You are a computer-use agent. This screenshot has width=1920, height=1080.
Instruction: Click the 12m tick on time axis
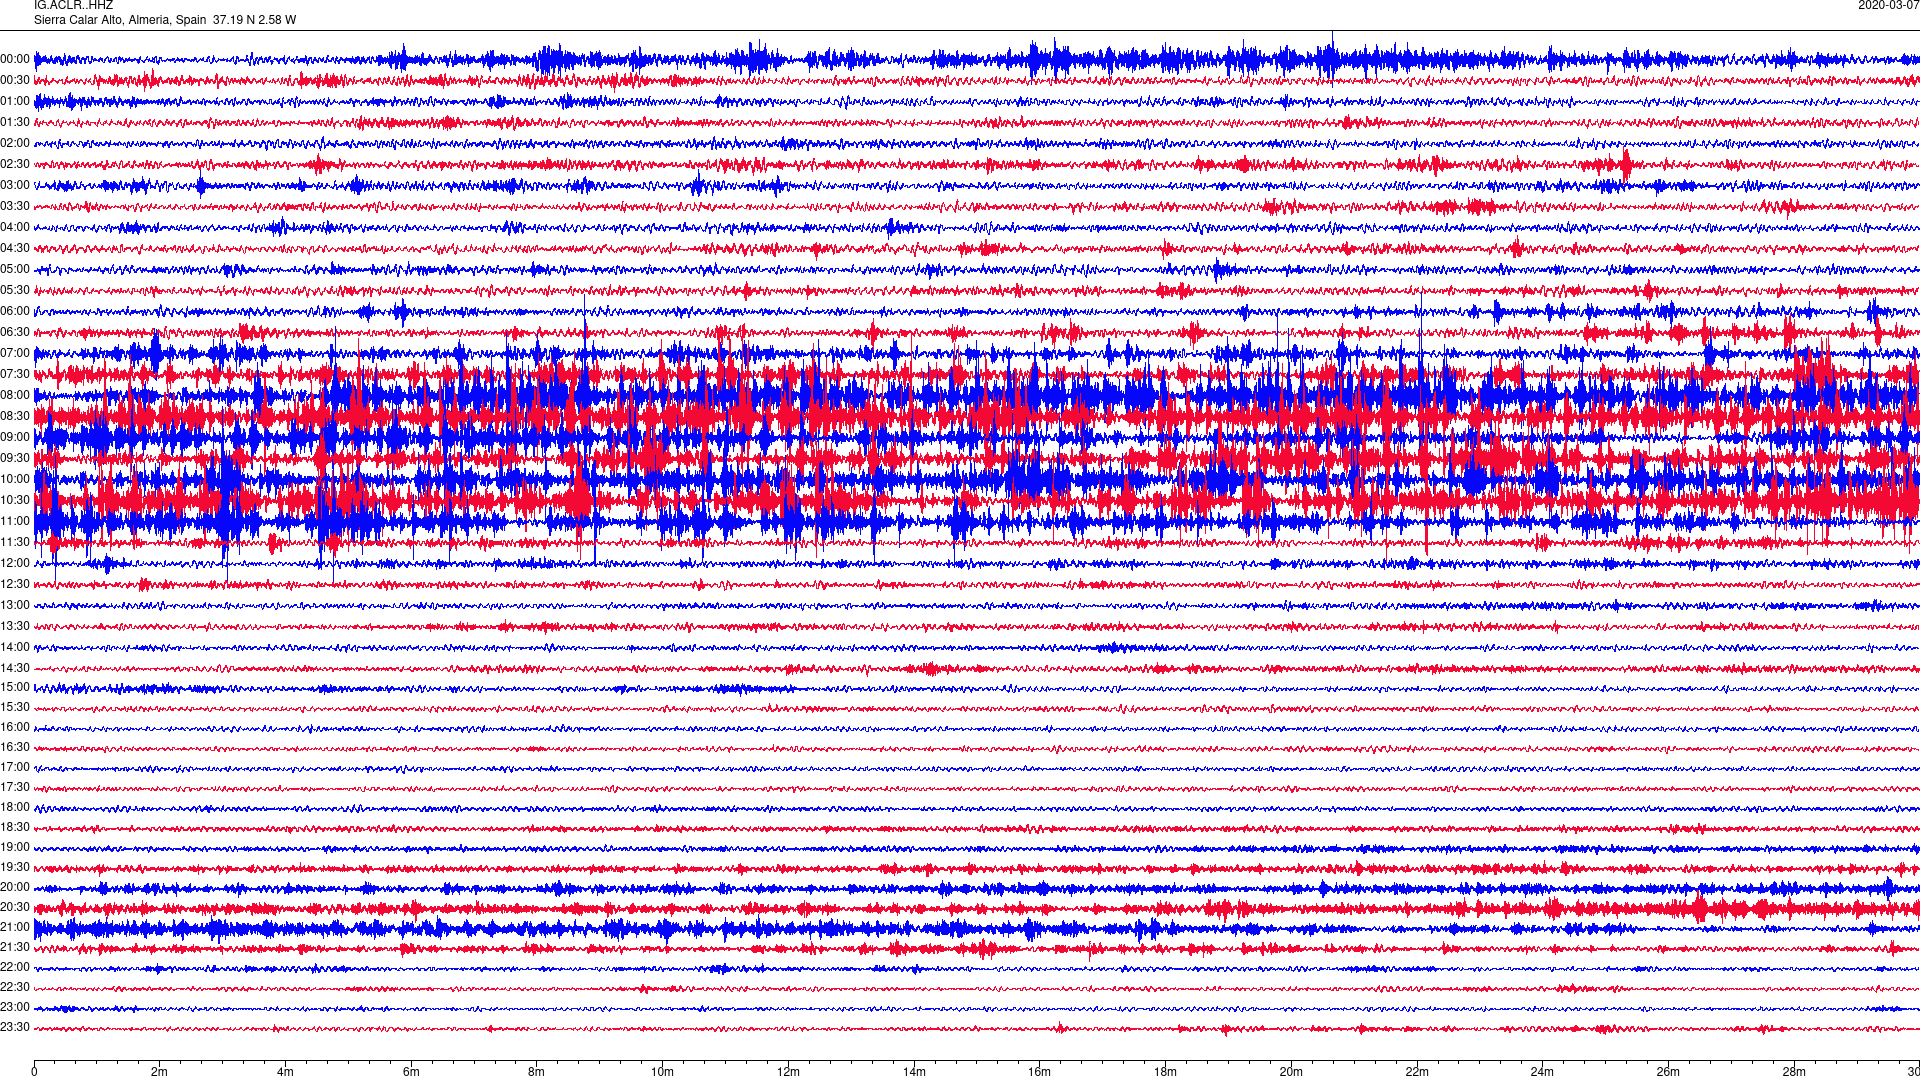tap(788, 1072)
